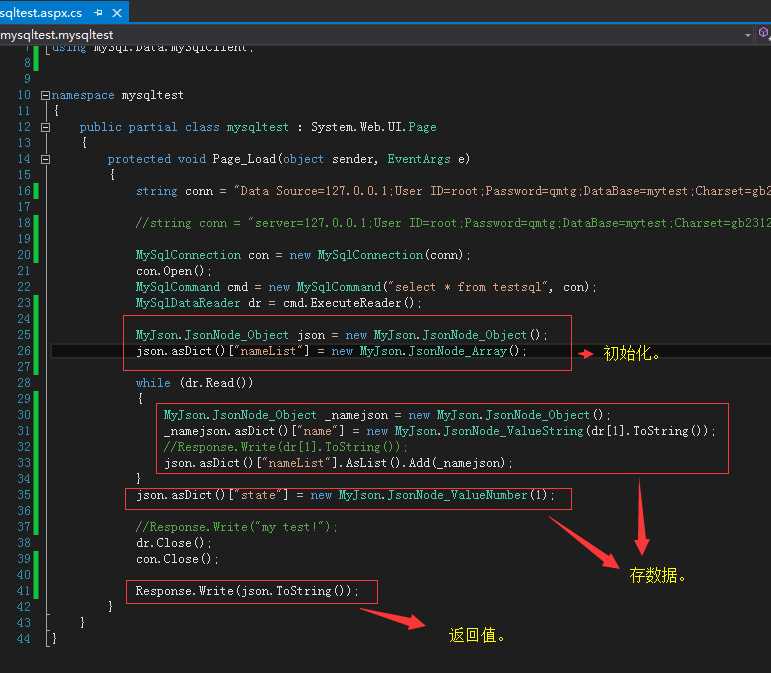Click 'JsonNode_ValueNumber(1)' expression

coord(467,495)
